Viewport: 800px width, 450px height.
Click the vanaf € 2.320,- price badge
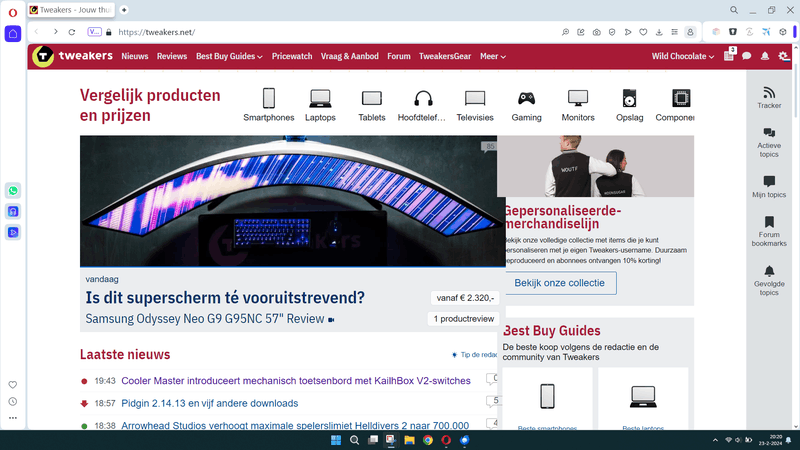[x=465, y=297]
